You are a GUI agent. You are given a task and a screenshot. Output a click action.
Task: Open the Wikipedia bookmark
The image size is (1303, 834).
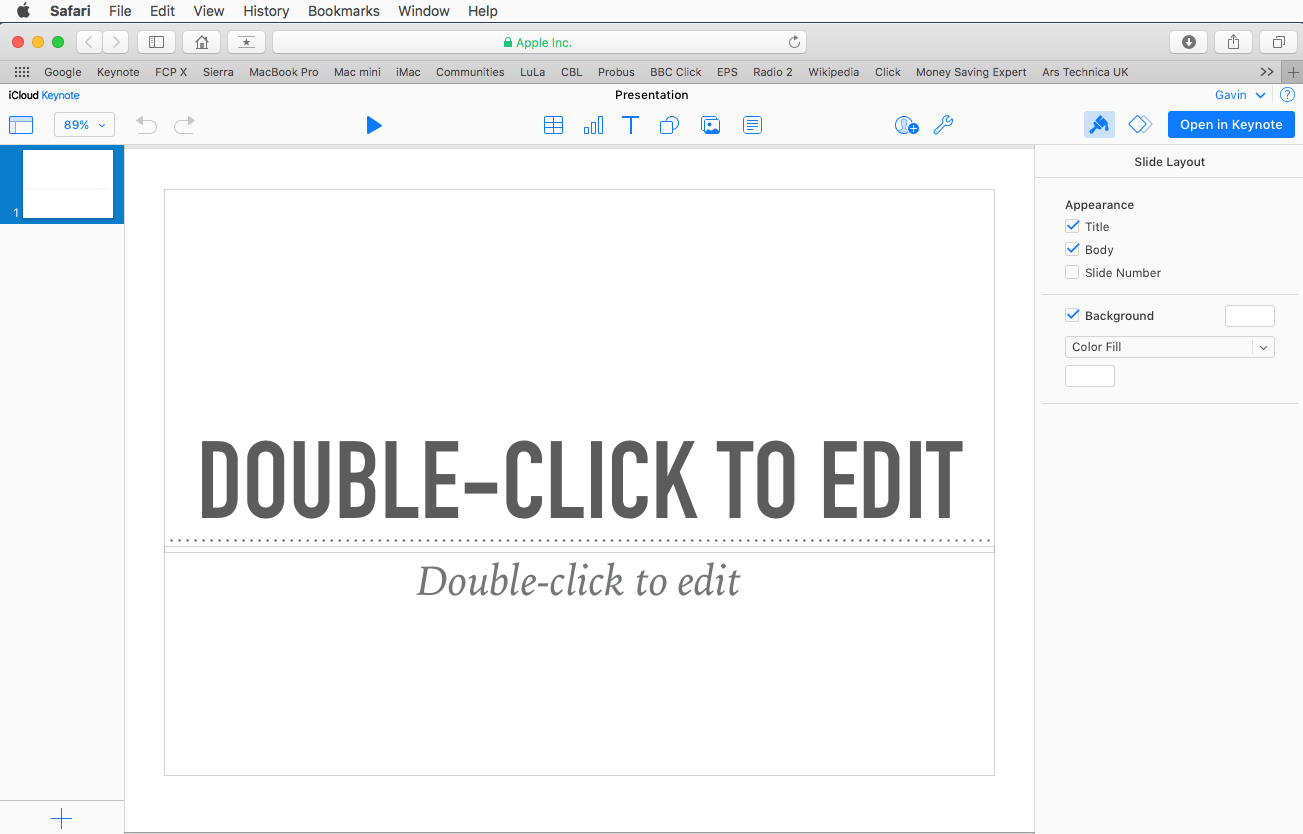(x=834, y=72)
